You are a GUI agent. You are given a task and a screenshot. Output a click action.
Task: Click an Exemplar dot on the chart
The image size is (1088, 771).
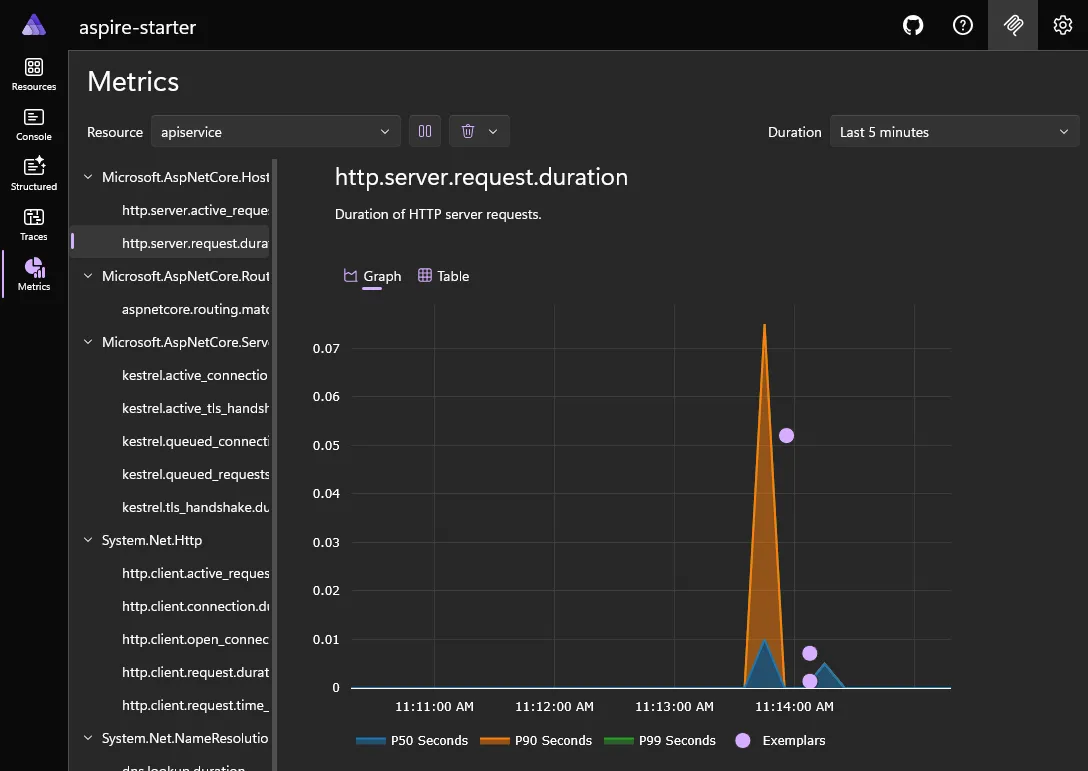tap(786, 435)
